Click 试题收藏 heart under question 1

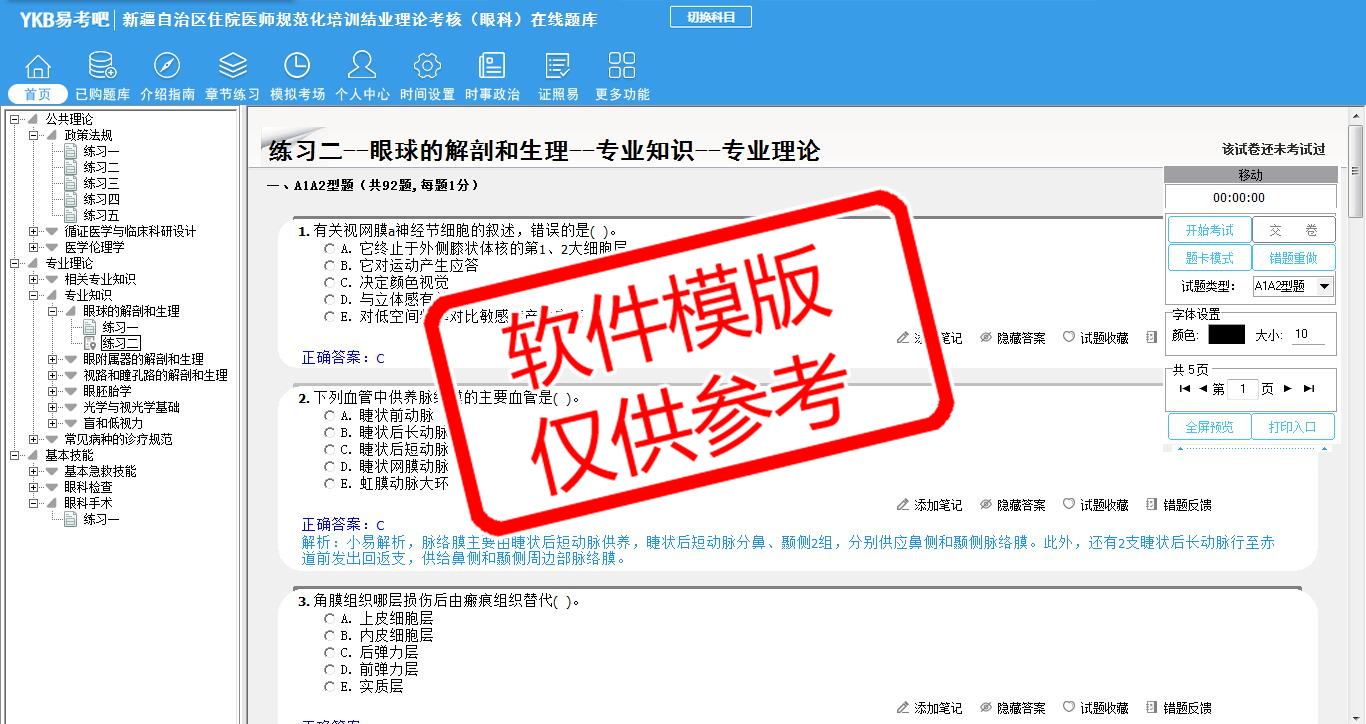[x=1096, y=338]
